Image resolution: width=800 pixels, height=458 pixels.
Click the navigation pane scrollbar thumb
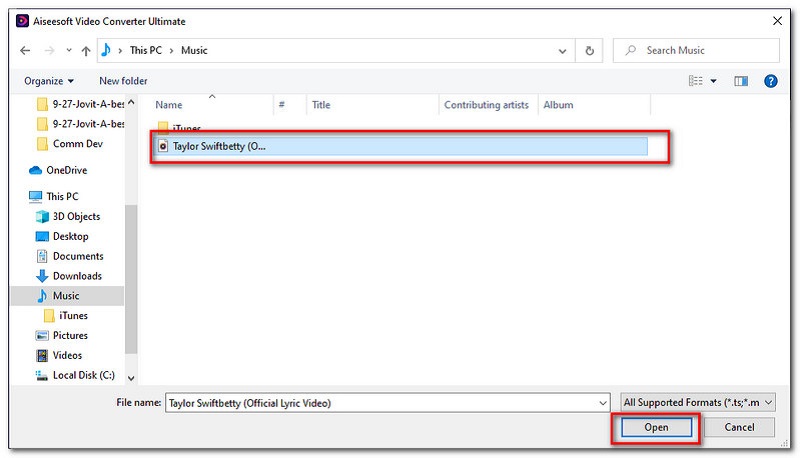131,279
